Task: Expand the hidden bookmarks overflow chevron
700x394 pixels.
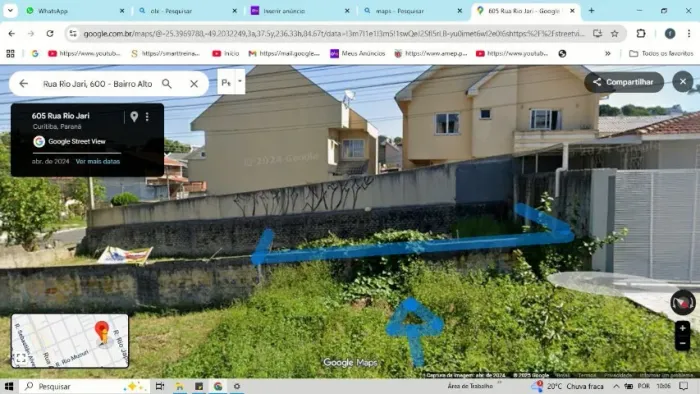Action: [608, 54]
